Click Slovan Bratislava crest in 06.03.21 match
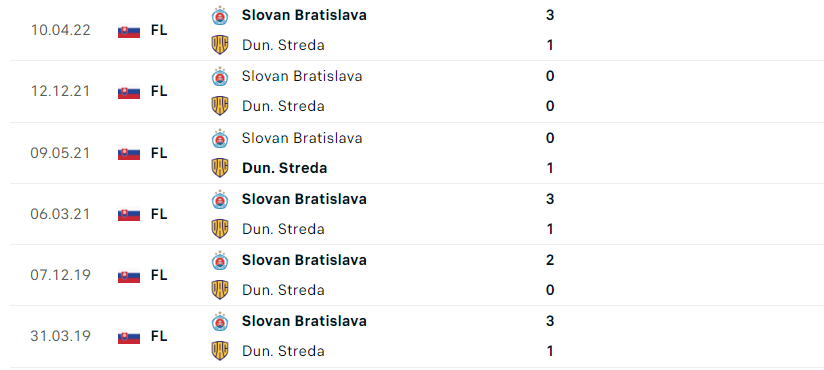Image resolution: width=824 pixels, height=370 pixels. coord(220,200)
